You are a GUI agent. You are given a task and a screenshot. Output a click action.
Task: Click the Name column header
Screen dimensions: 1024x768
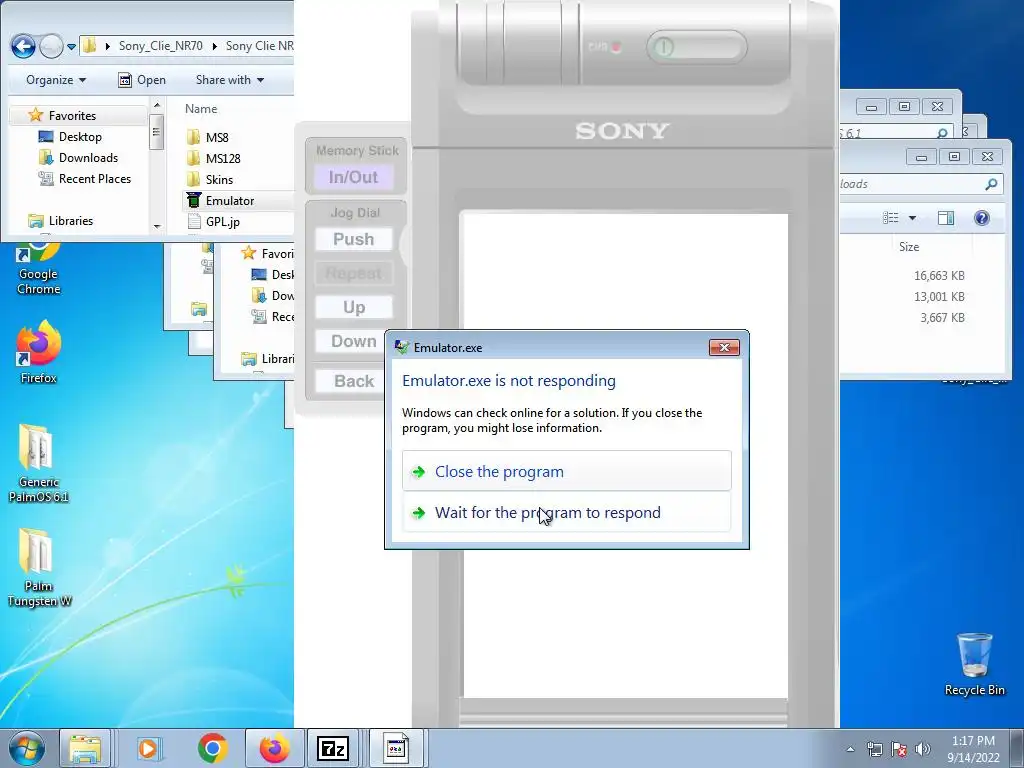[200, 109]
